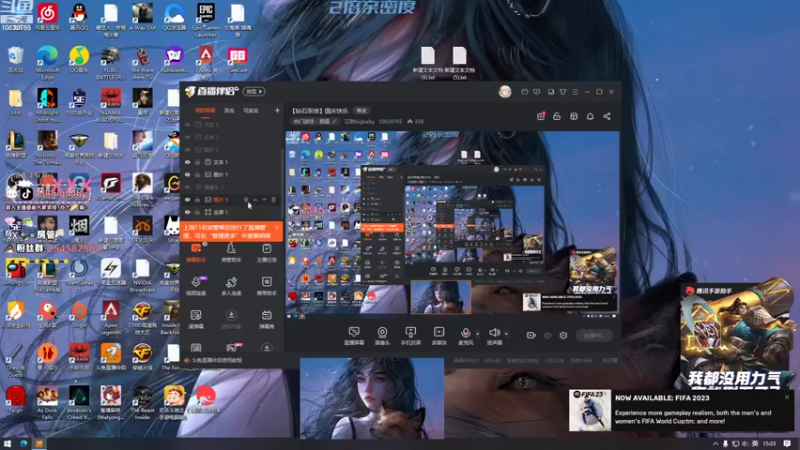The width and height of the screenshot is (800, 450).
Task: Toggle lock on the 文本 1 source
Action: pos(197,162)
